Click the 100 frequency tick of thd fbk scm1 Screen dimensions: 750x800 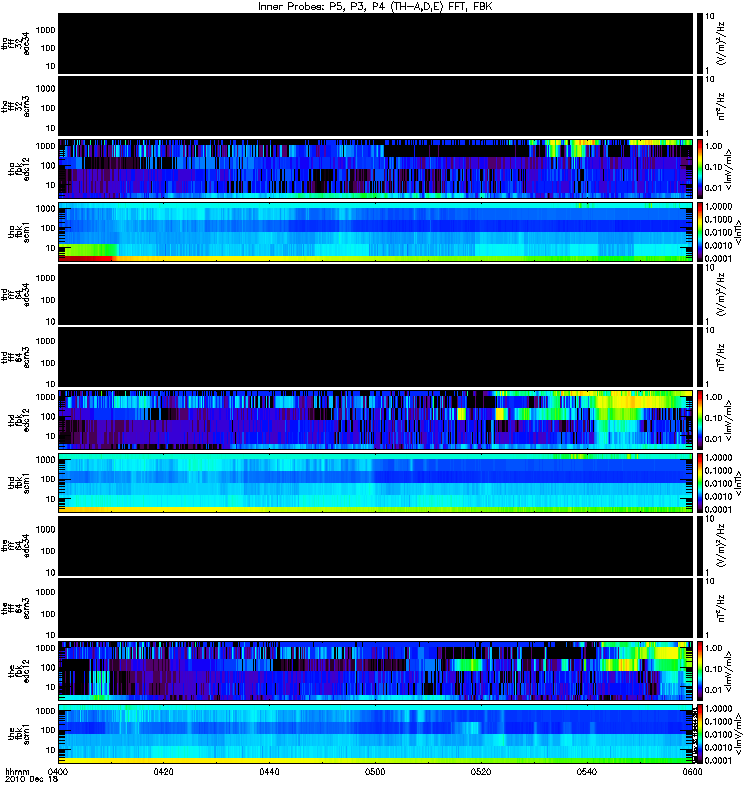[x=48, y=479]
